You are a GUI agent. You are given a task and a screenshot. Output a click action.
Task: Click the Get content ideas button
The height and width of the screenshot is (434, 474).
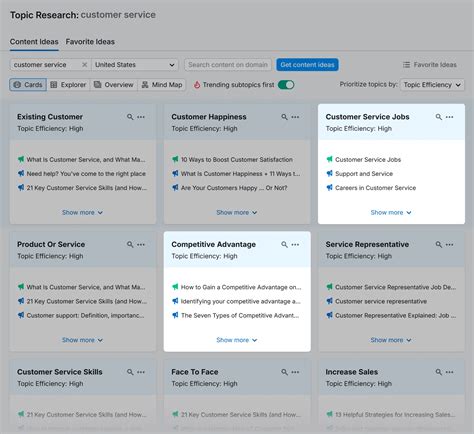(307, 65)
